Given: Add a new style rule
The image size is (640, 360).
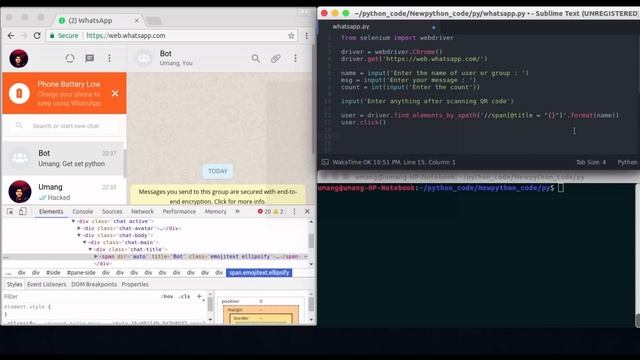Looking at the screenshot, I should [x=199, y=296].
